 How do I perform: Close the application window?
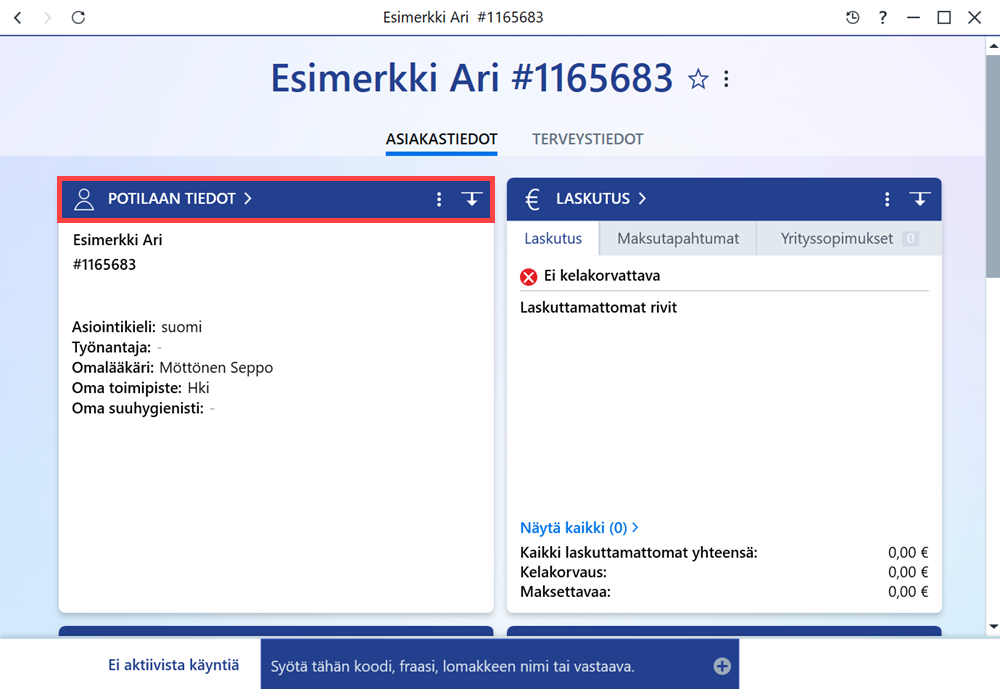tap(974, 17)
